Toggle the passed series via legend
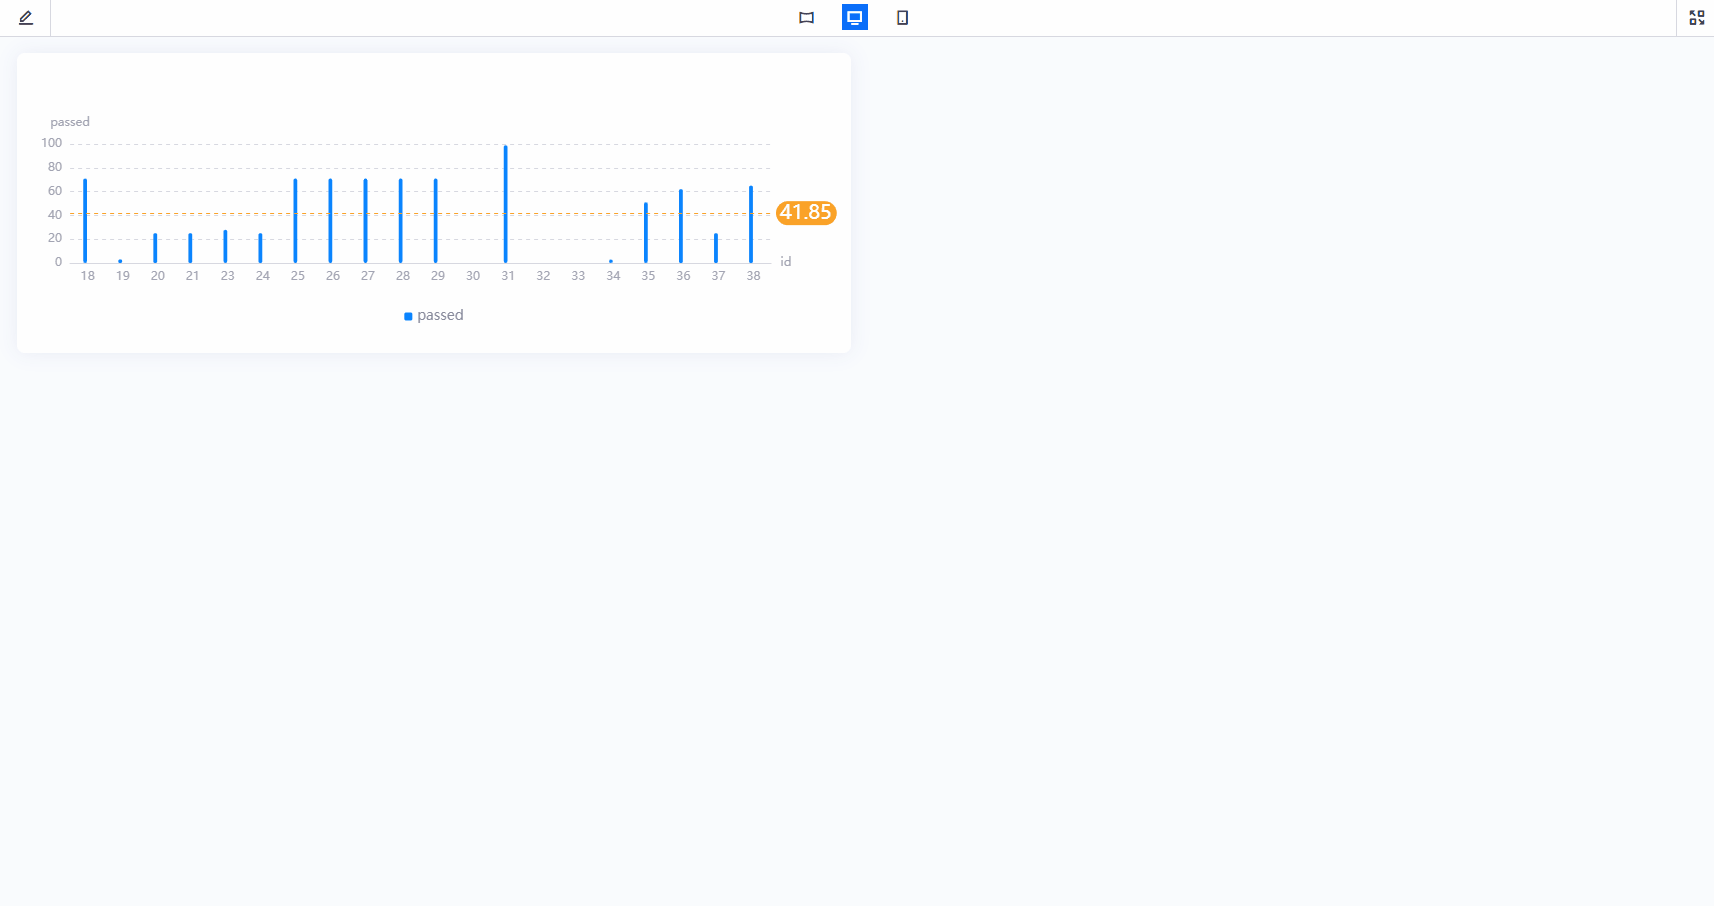This screenshot has width=1714, height=906. click(x=432, y=315)
